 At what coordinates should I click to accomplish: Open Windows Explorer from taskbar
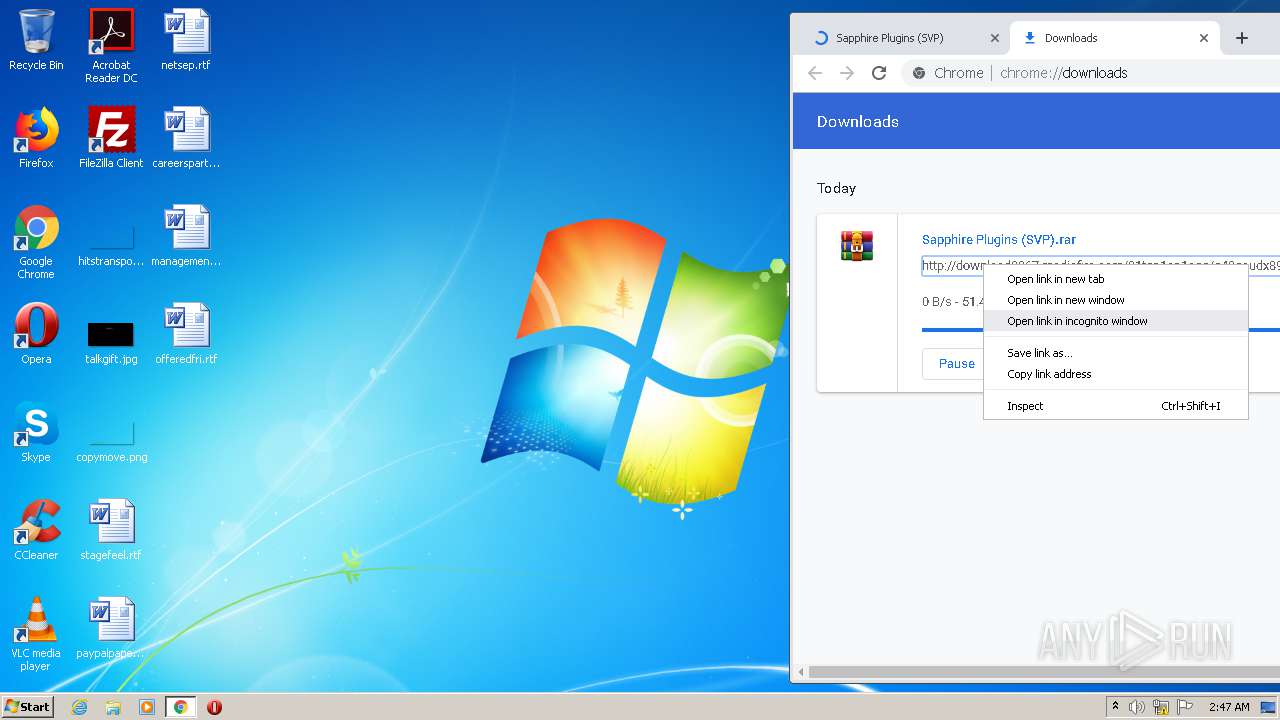(x=113, y=707)
